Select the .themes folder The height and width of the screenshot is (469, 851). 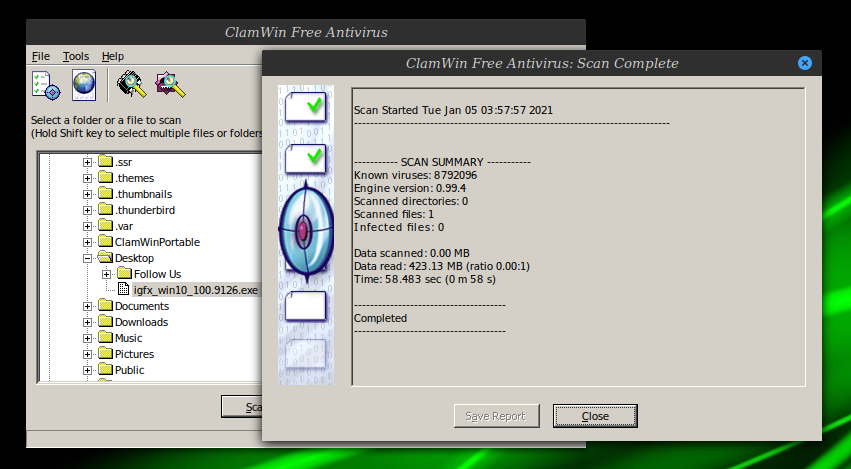135,178
